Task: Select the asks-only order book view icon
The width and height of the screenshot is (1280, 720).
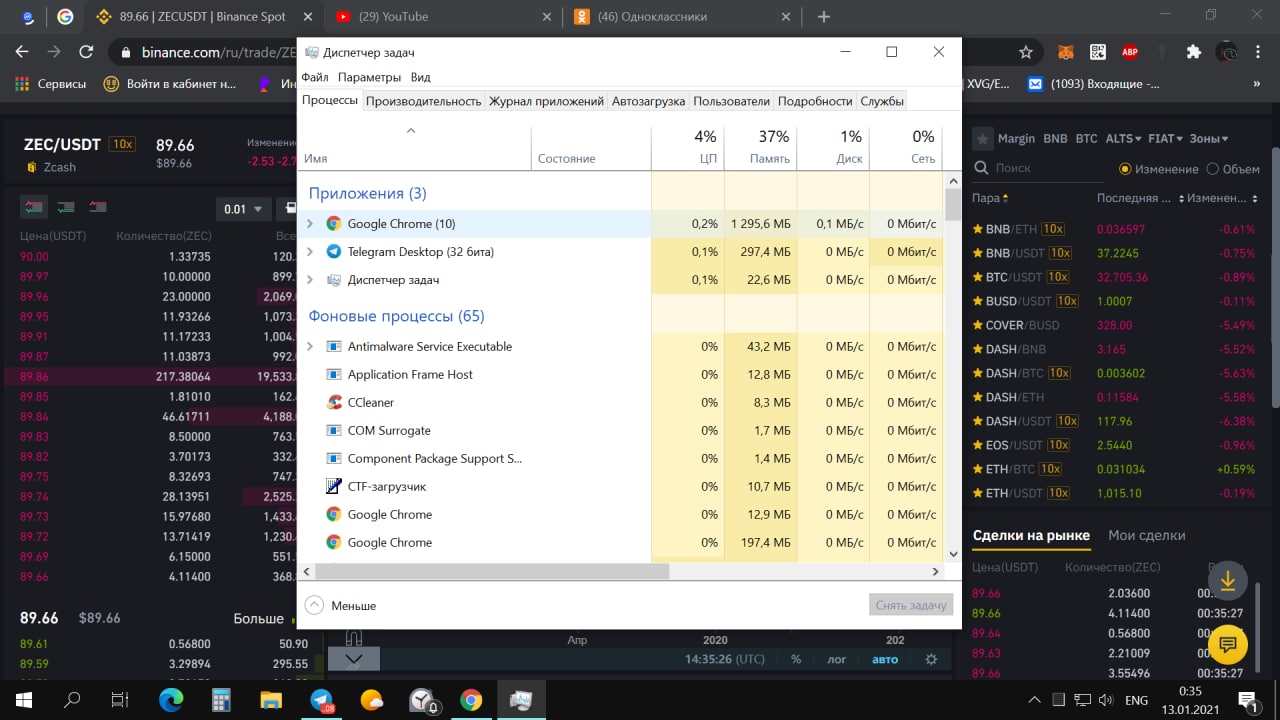Action: pyautogui.click(x=98, y=207)
